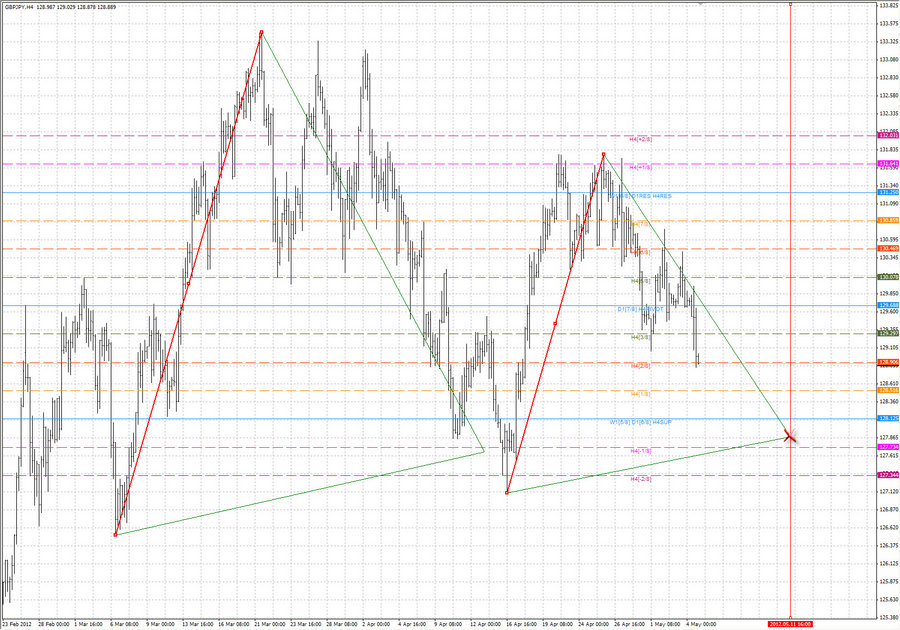Click the W1(5/8) D1(8/8) H4SUP label

point(641,422)
